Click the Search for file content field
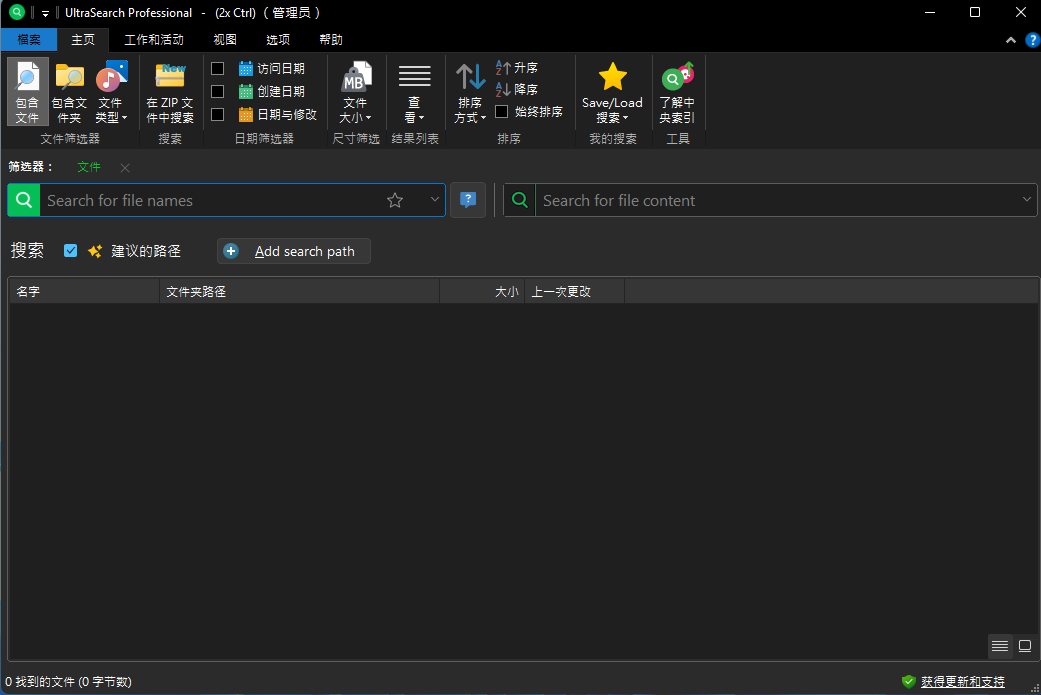The height and width of the screenshot is (695, 1041). [x=775, y=200]
